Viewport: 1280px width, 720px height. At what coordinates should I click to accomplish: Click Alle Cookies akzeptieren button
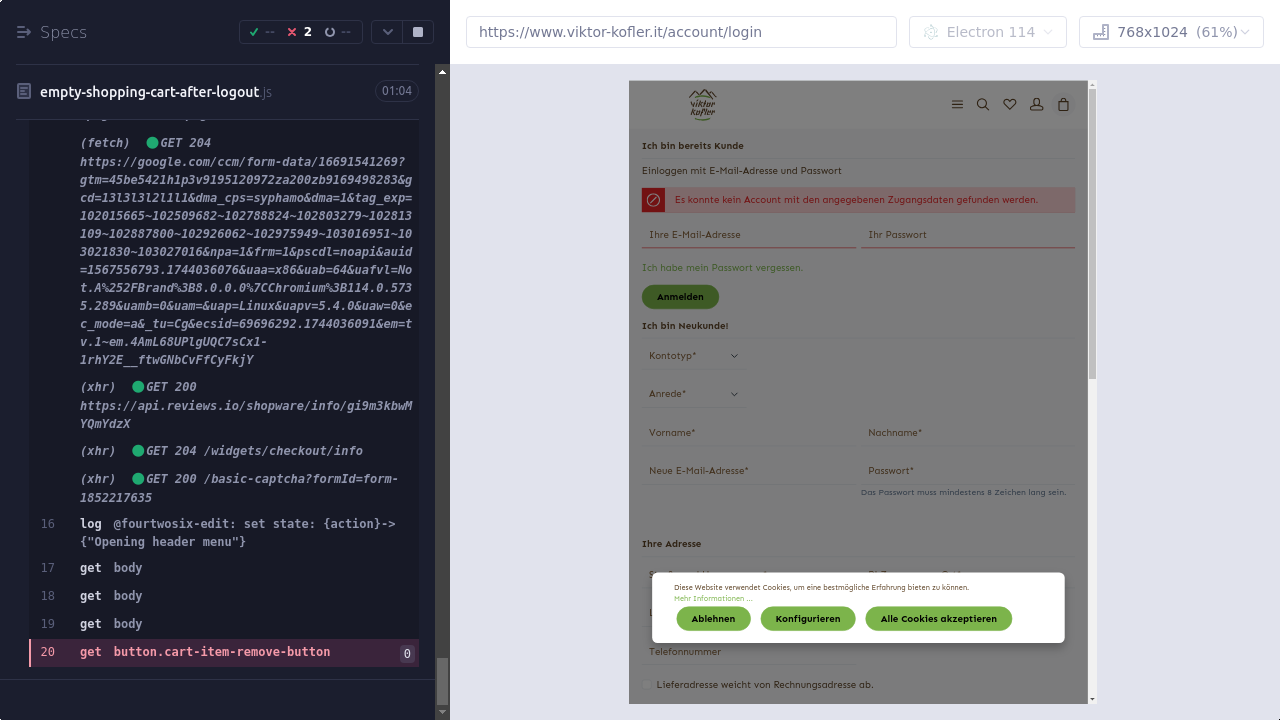pyautogui.click(x=938, y=619)
